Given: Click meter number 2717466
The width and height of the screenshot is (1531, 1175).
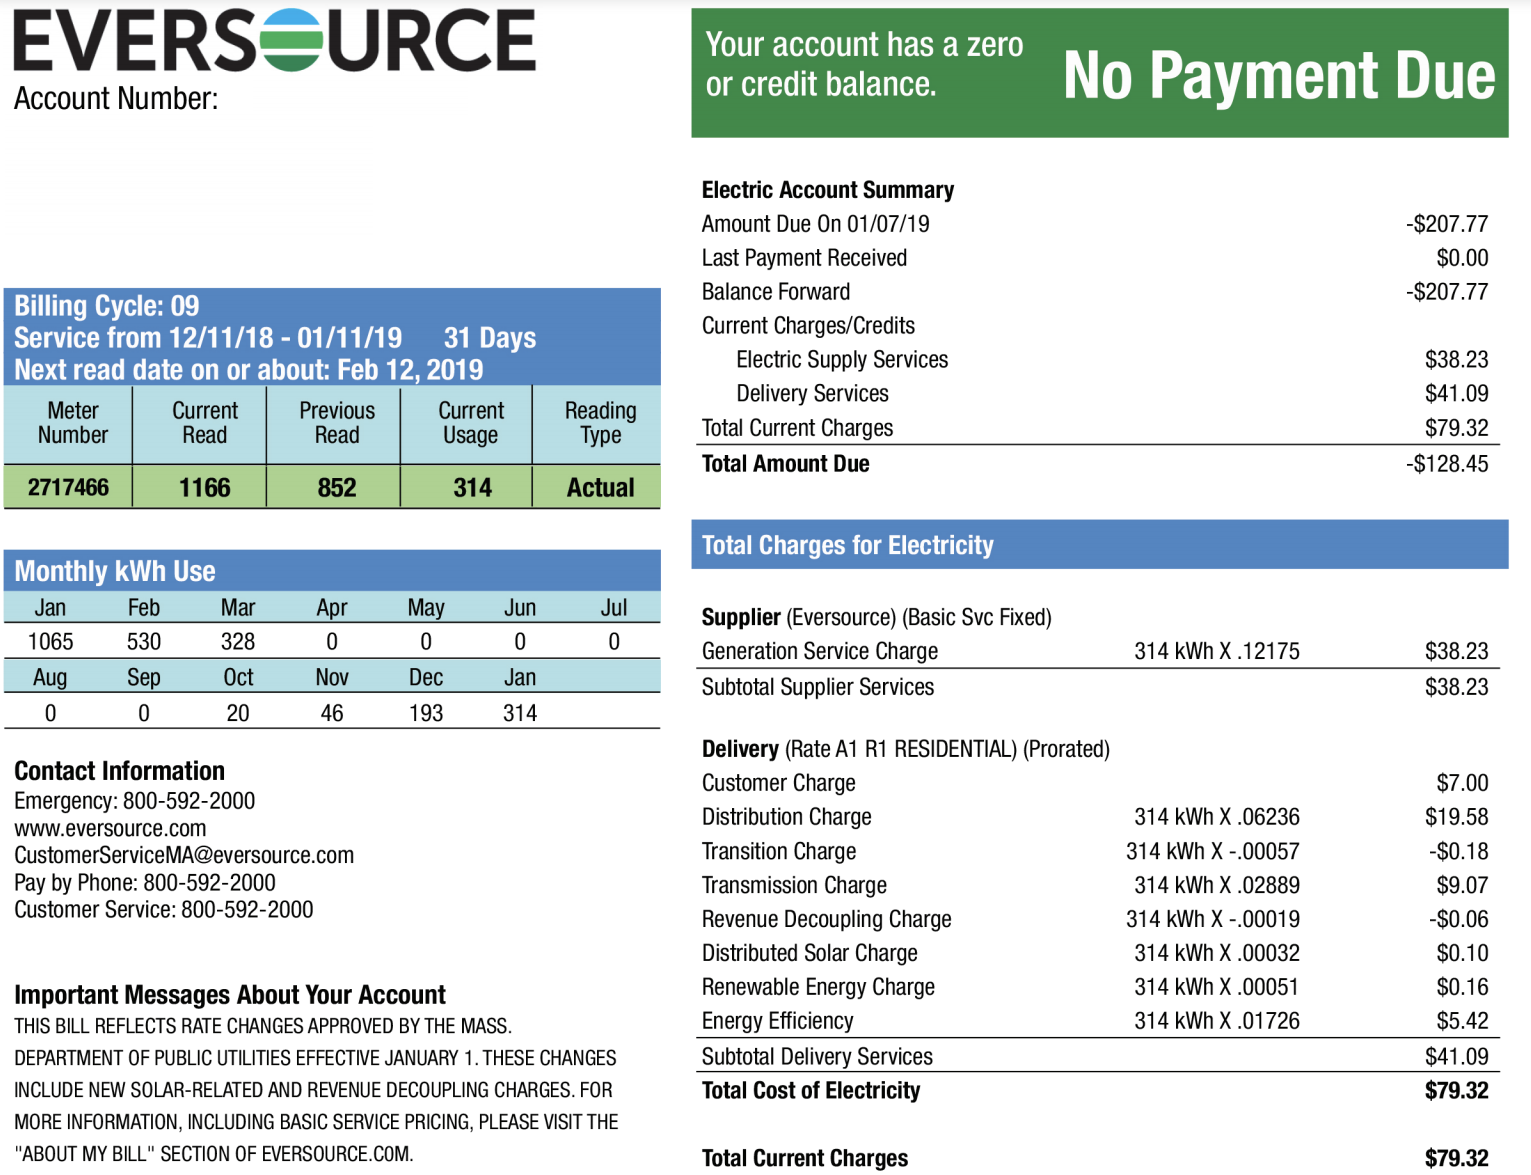Looking at the screenshot, I should 68,488.
